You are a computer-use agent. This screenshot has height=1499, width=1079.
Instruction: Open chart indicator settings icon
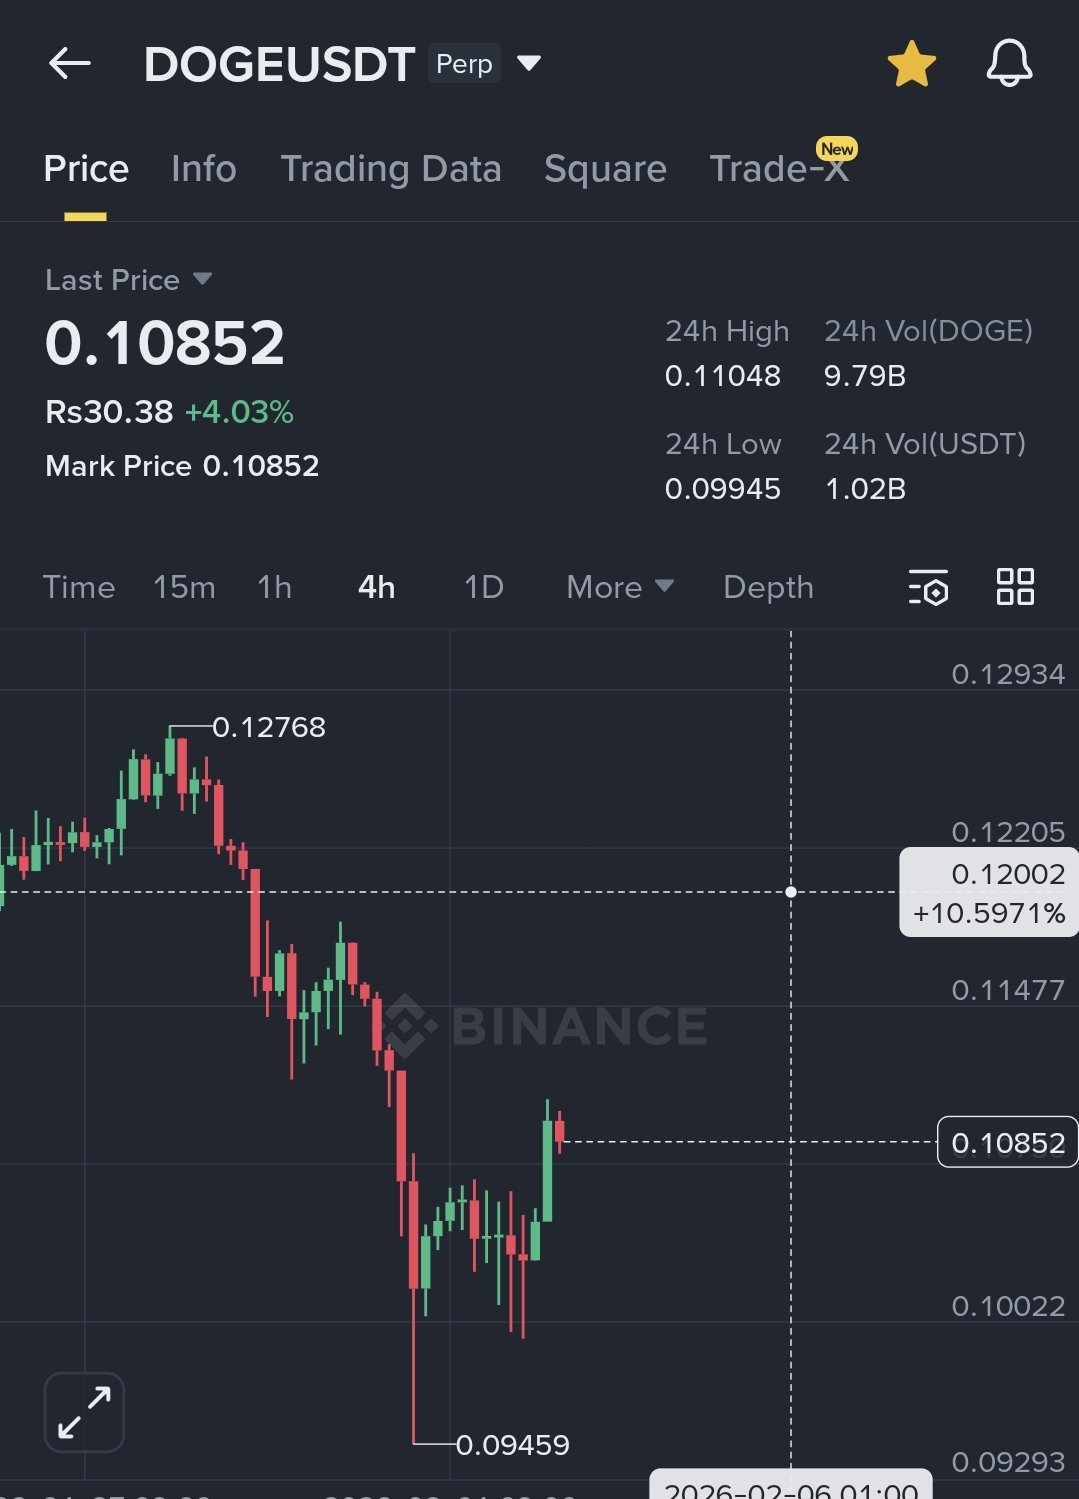click(x=928, y=587)
